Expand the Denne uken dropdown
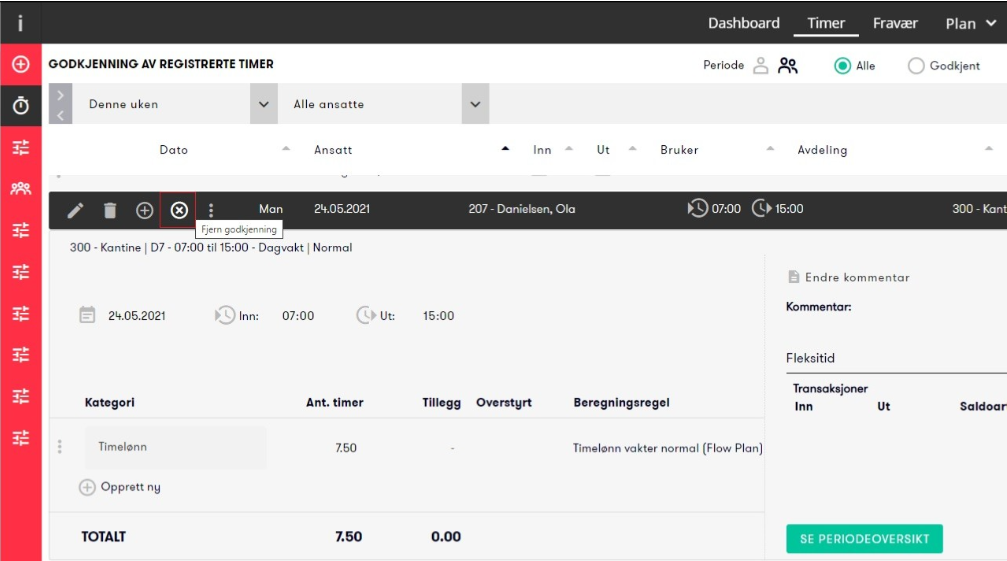The width and height of the screenshot is (1007, 561). [x=263, y=104]
